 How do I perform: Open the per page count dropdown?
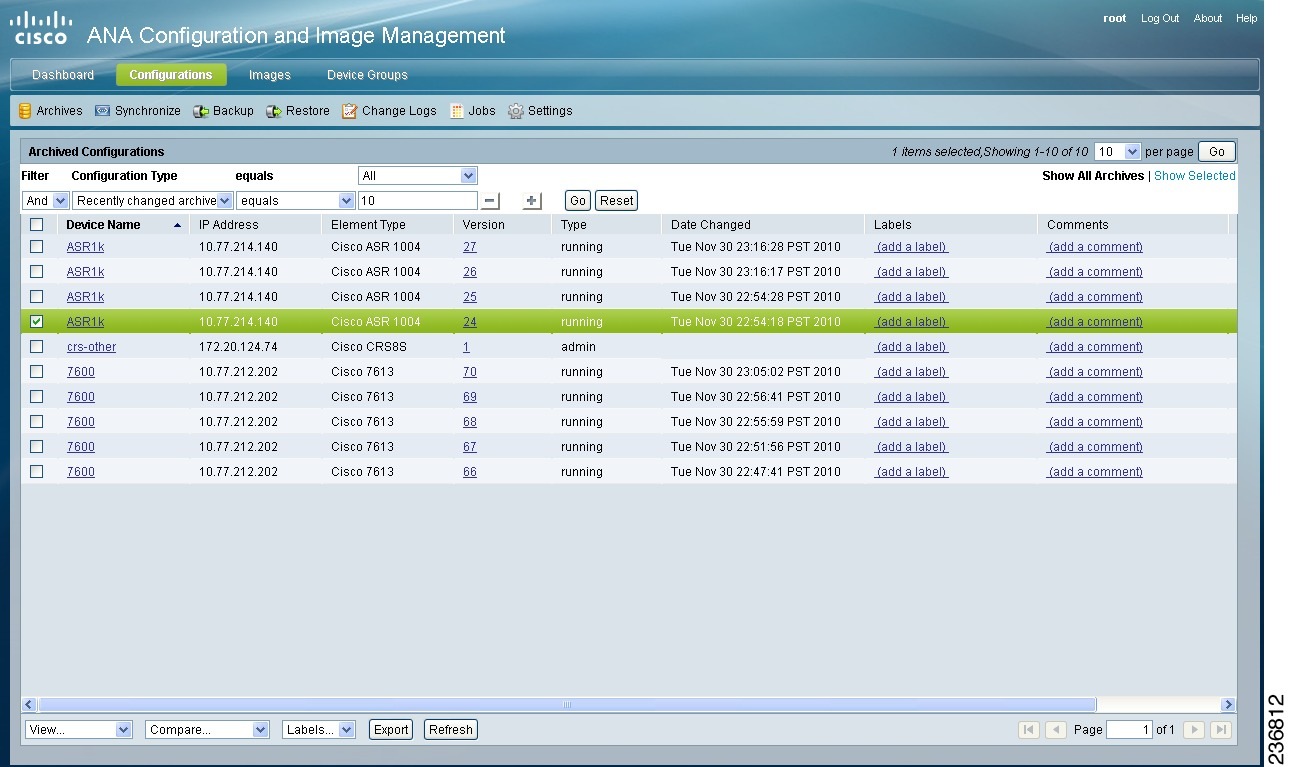(1117, 151)
